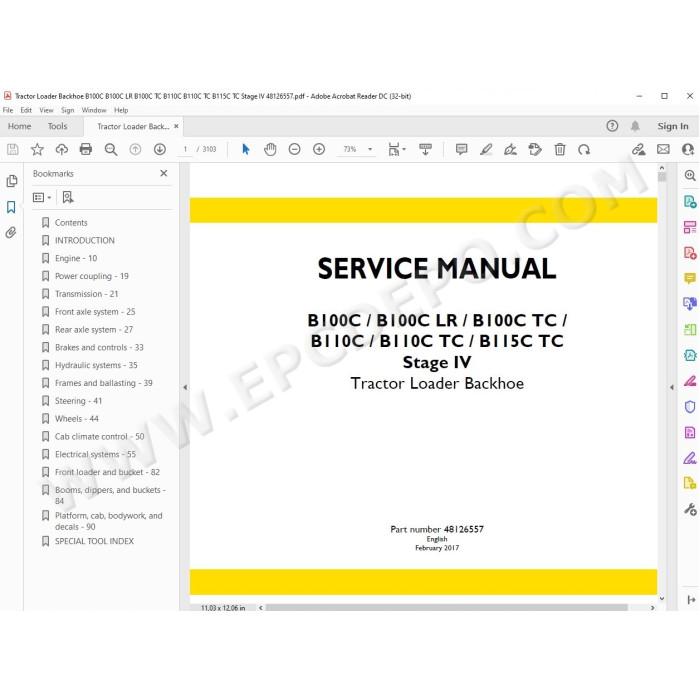Open the View menu
Screen dimensions: 700x700
(46, 110)
